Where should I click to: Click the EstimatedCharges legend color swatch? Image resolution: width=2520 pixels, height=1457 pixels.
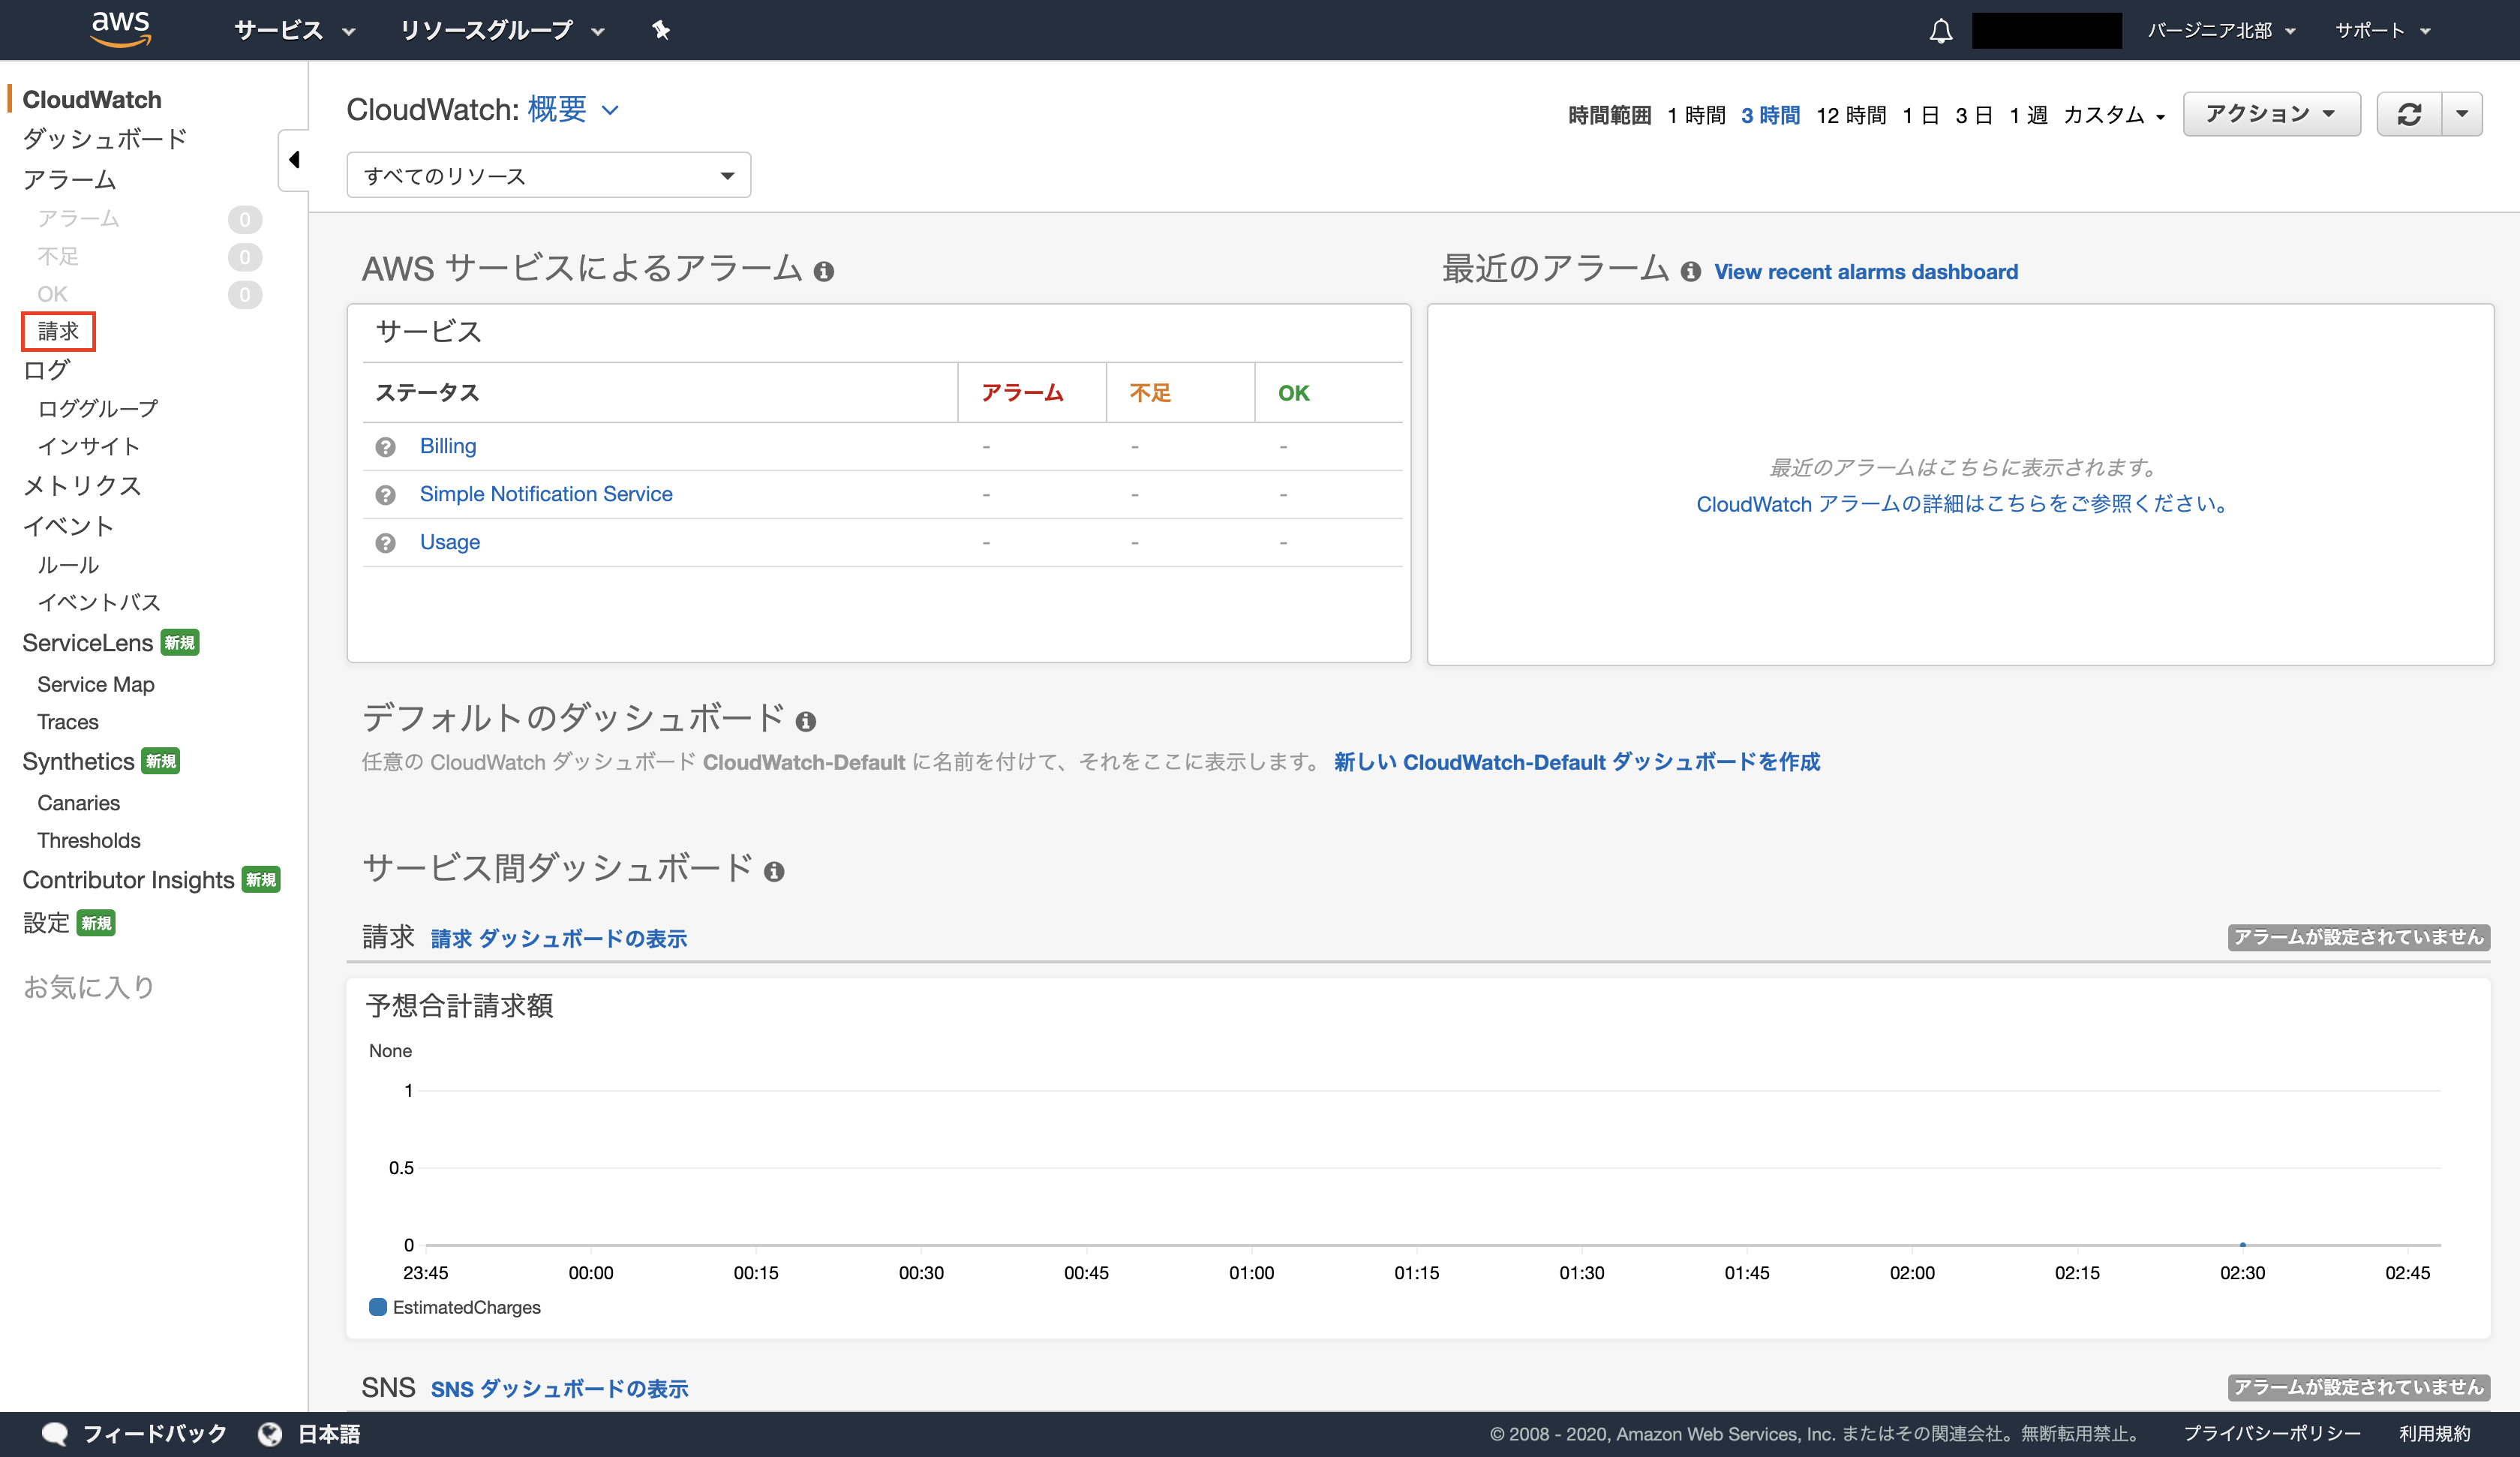(x=377, y=1306)
